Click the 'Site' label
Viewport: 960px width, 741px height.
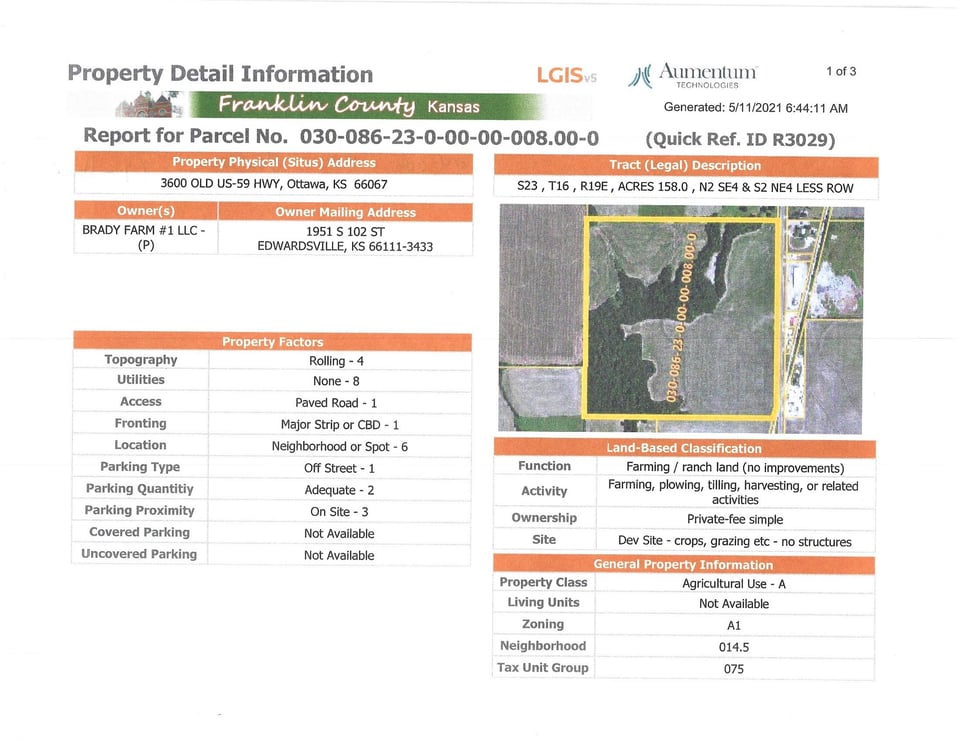(x=544, y=540)
